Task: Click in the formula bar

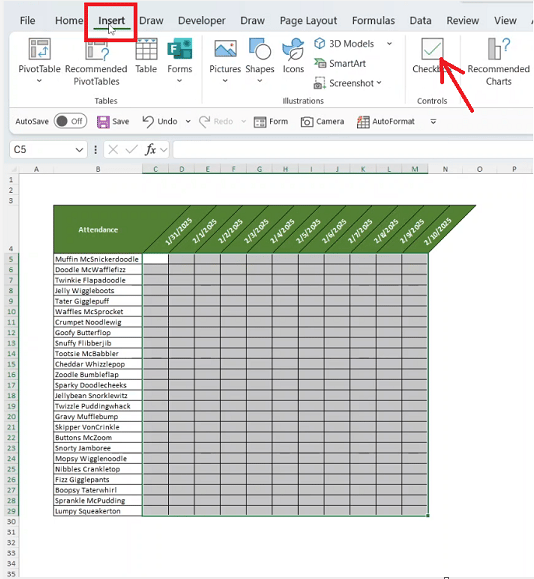Action: pyautogui.click(x=353, y=150)
